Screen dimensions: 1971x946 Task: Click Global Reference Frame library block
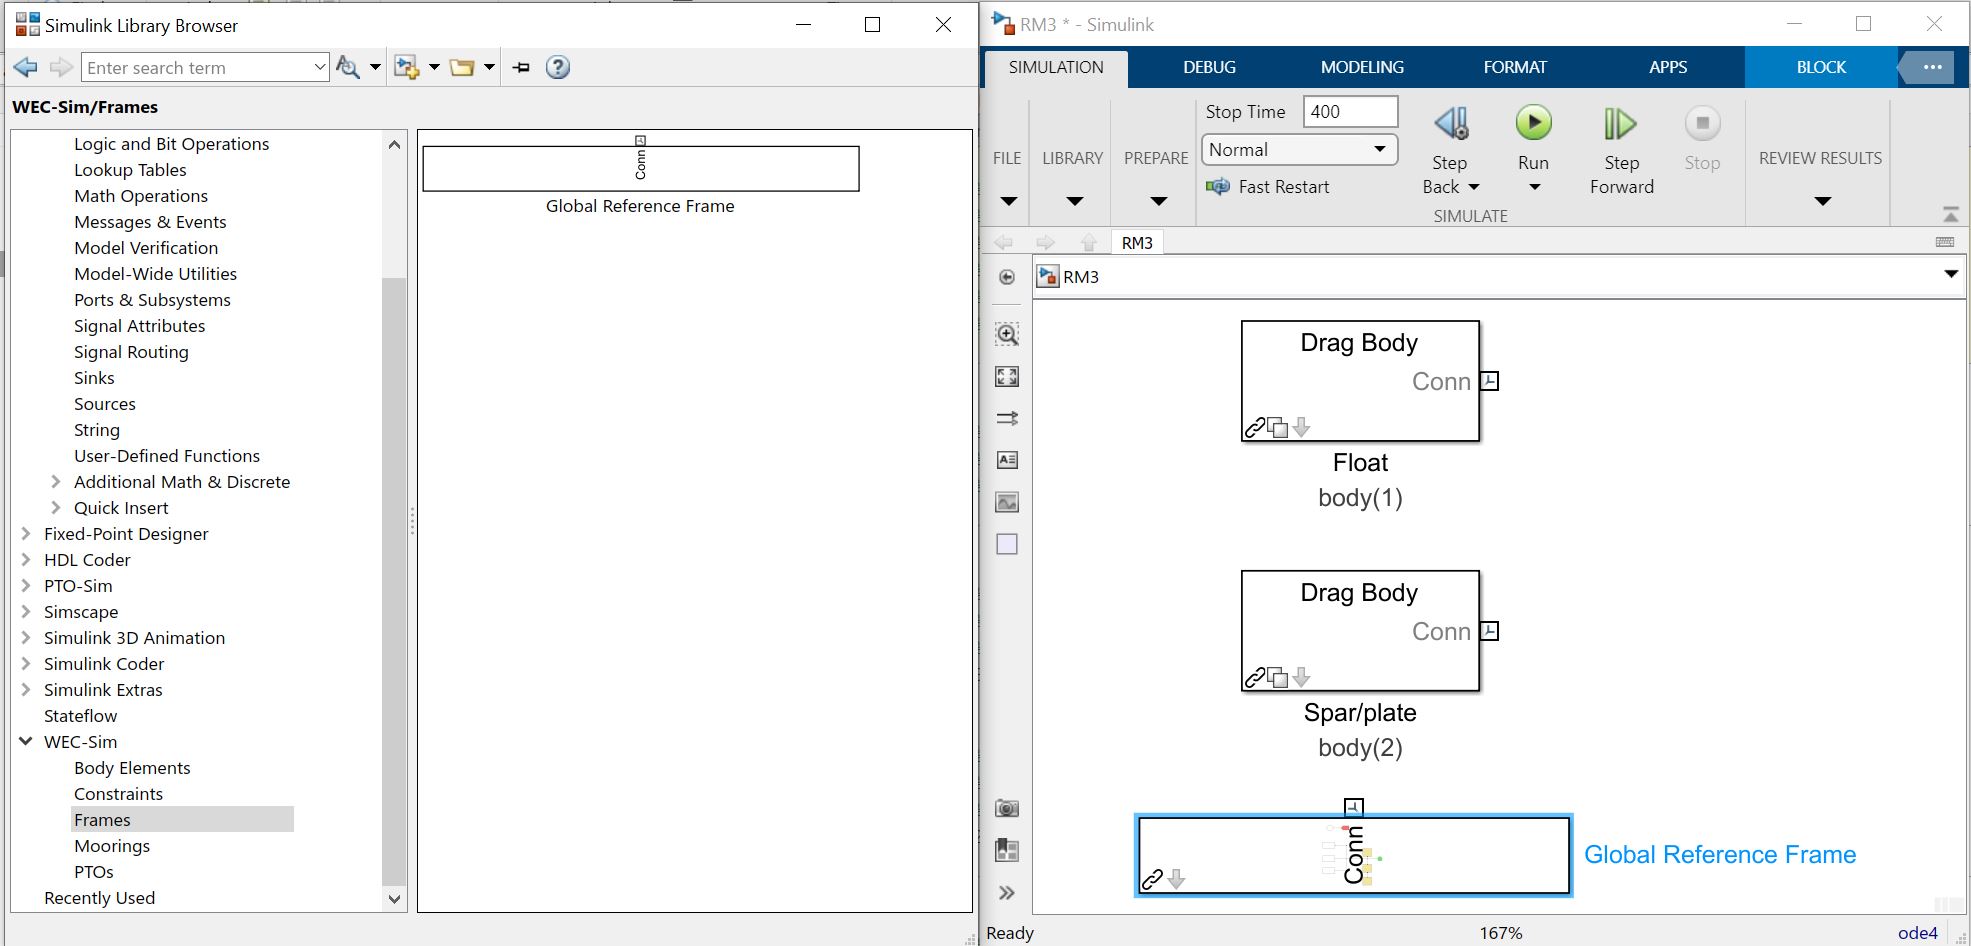[640, 169]
